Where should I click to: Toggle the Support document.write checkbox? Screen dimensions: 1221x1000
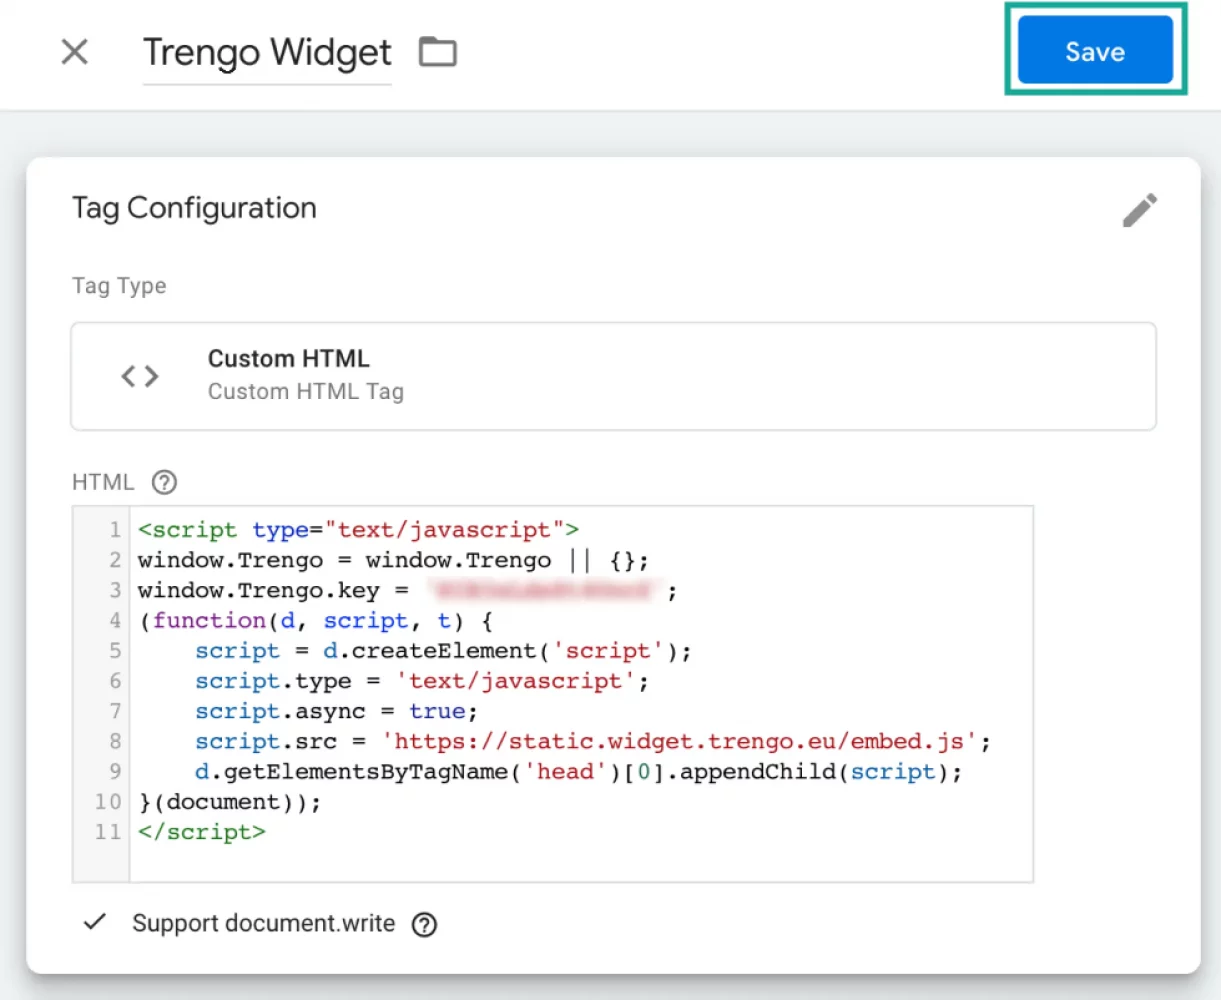click(x=95, y=922)
